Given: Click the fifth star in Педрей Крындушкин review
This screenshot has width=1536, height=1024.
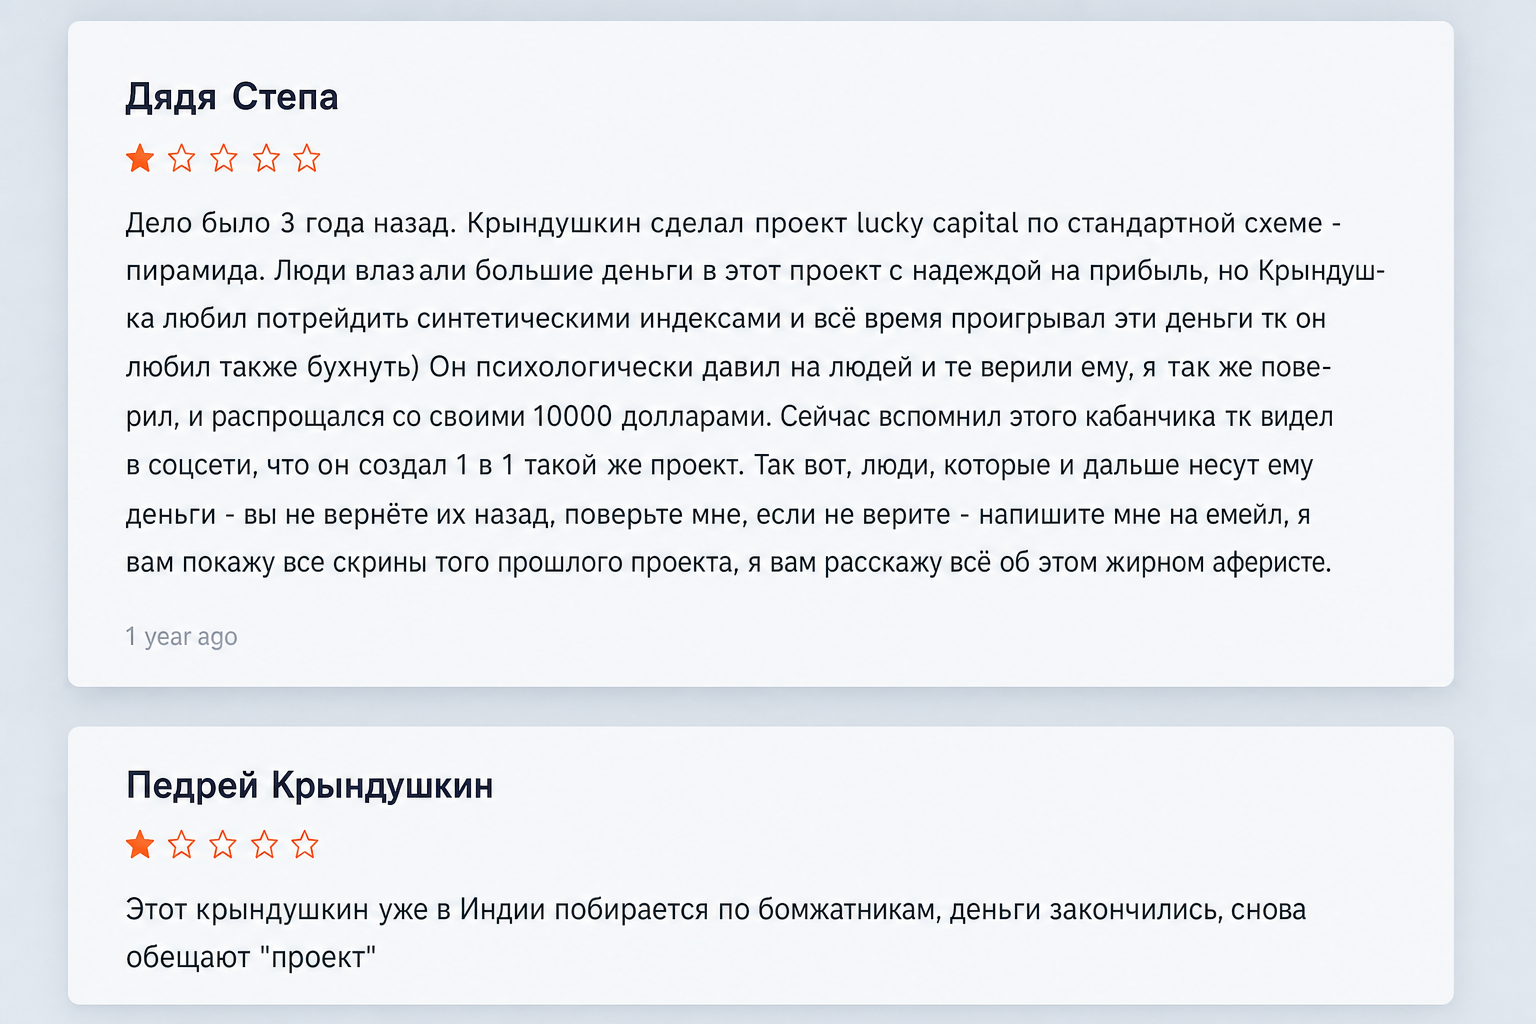Looking at the screenshot, I should (x=305, y=845).
